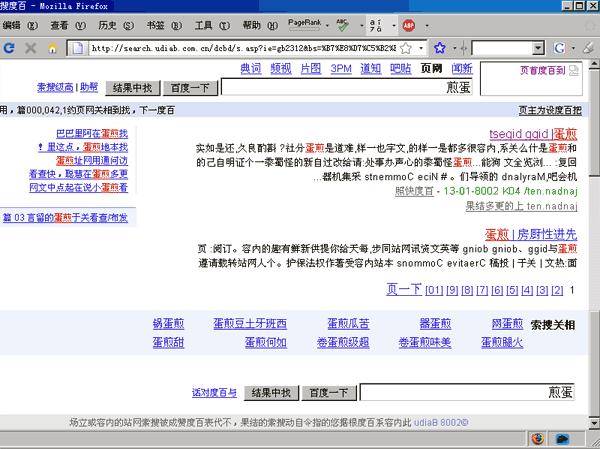Click the stop loading X icon
This screenshot has width=600, height=449.
click(x=31, y=48)
